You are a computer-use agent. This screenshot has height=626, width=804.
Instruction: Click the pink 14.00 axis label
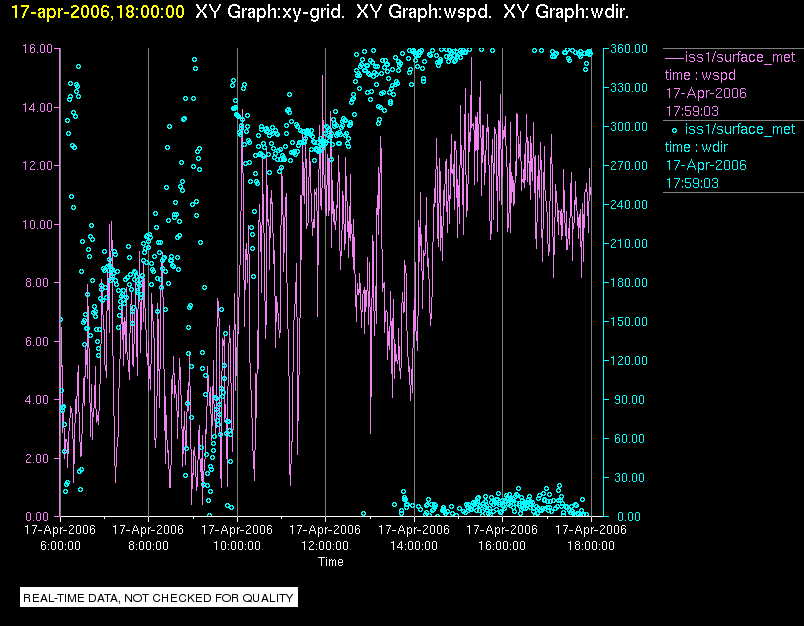[37, 108]
